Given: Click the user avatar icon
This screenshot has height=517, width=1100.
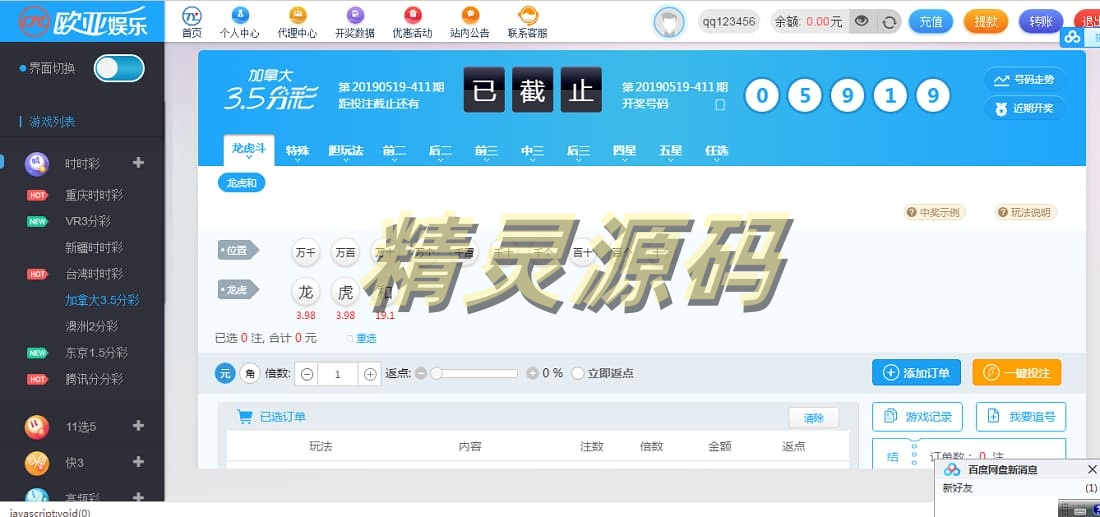Looking at the screenshot, I should (x=668, y=22).
